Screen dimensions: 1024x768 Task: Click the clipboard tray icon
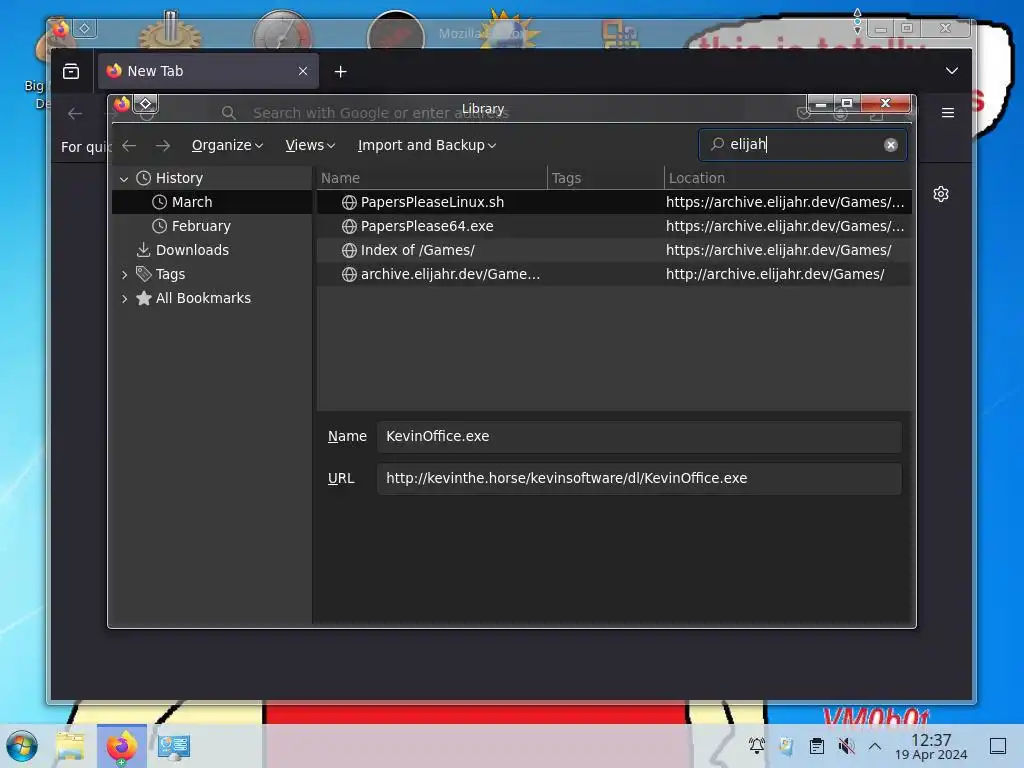point(816,746)
